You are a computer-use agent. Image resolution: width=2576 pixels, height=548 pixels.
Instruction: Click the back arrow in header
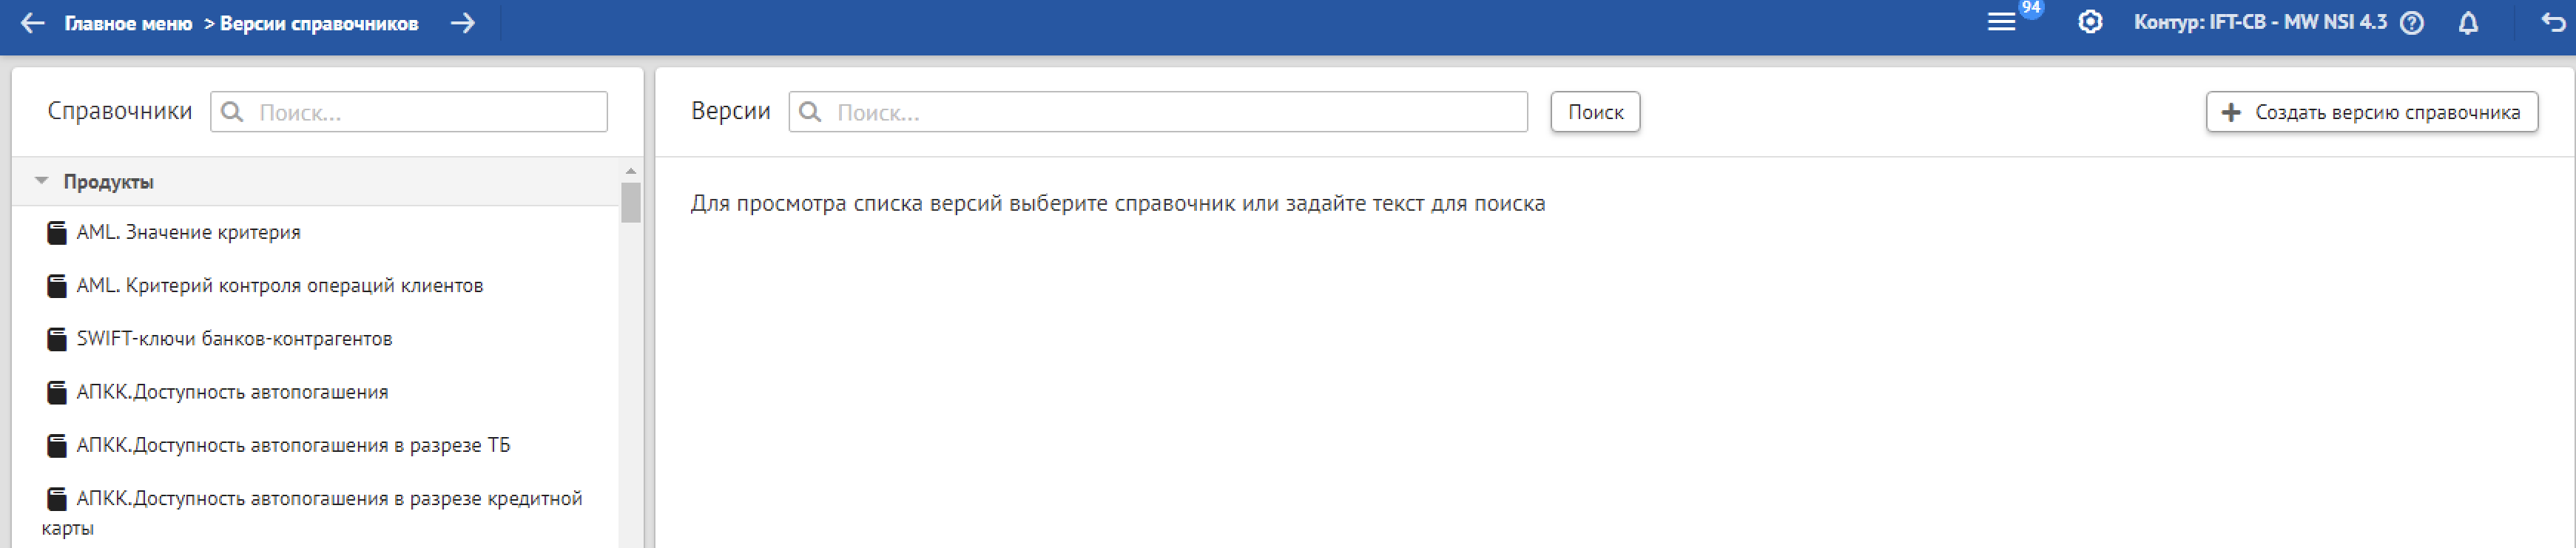pyautogui.click(x=33, y=23)
